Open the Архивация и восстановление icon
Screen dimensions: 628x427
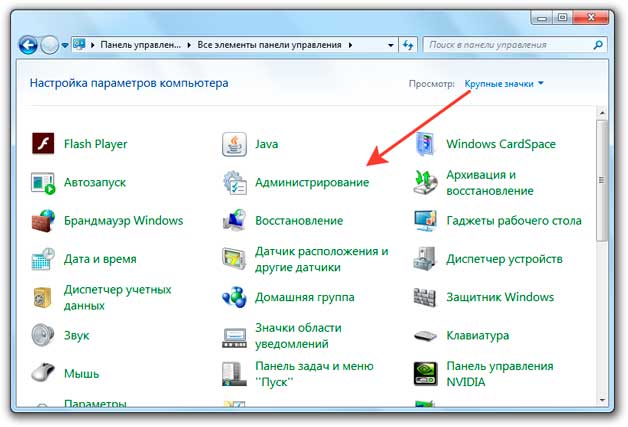click(425, 183)
